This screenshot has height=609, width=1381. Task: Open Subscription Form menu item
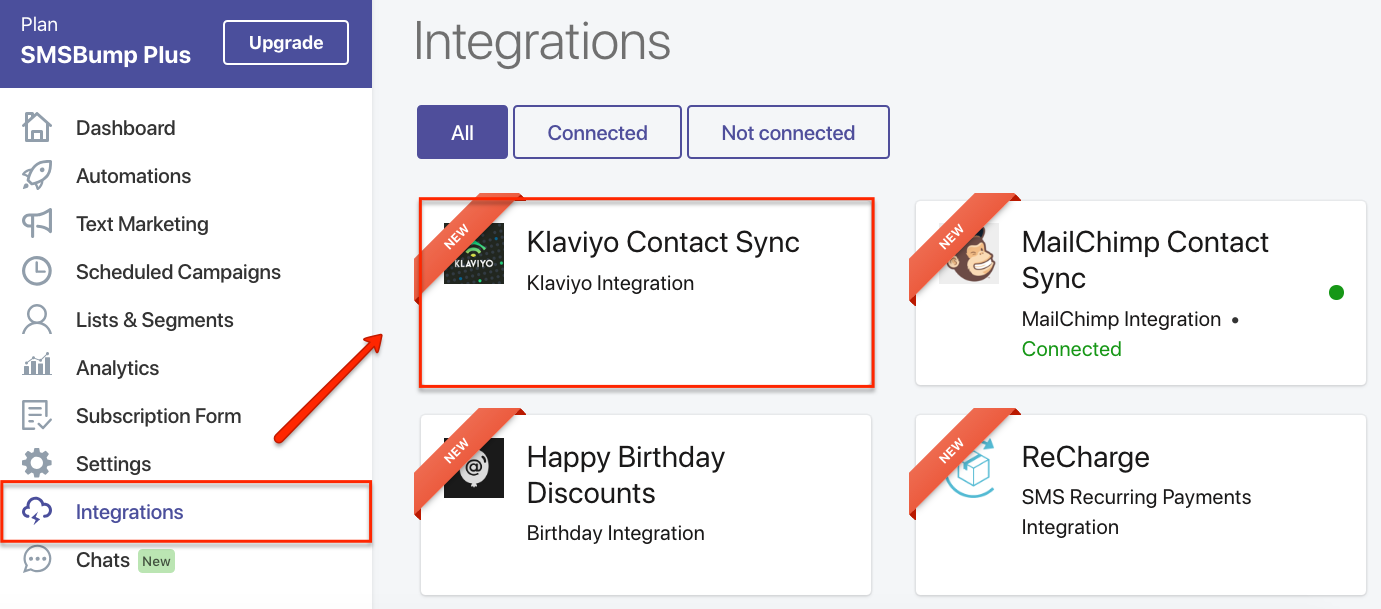pos(159,416)
